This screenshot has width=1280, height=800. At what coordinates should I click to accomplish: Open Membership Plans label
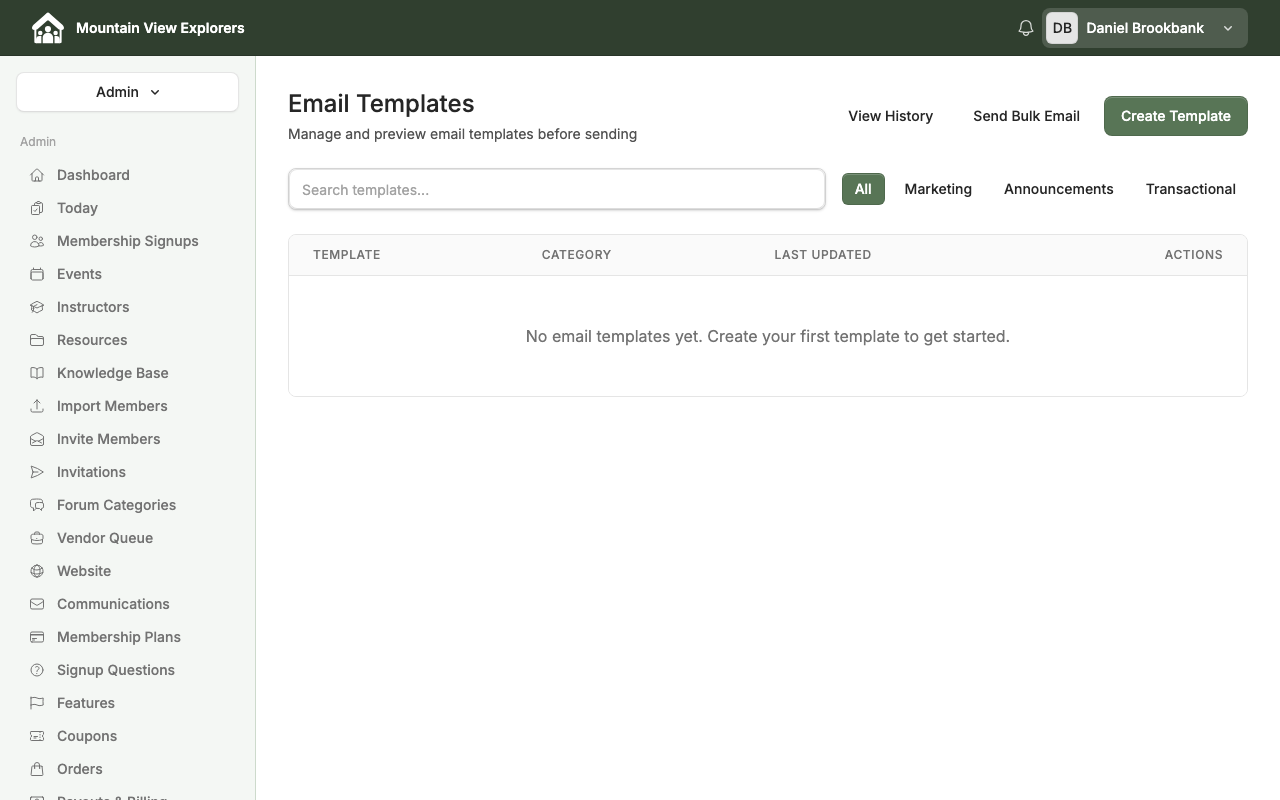tap(119, 637)
